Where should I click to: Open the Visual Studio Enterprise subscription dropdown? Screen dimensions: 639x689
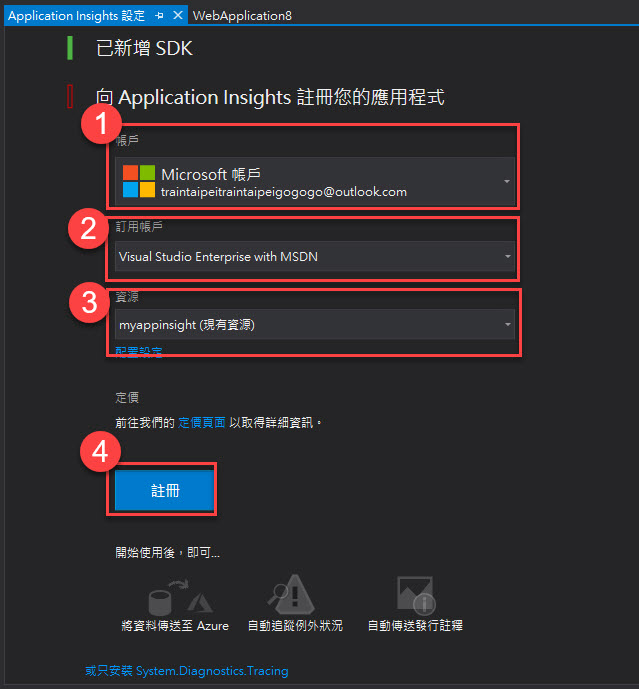coord(314,256)
